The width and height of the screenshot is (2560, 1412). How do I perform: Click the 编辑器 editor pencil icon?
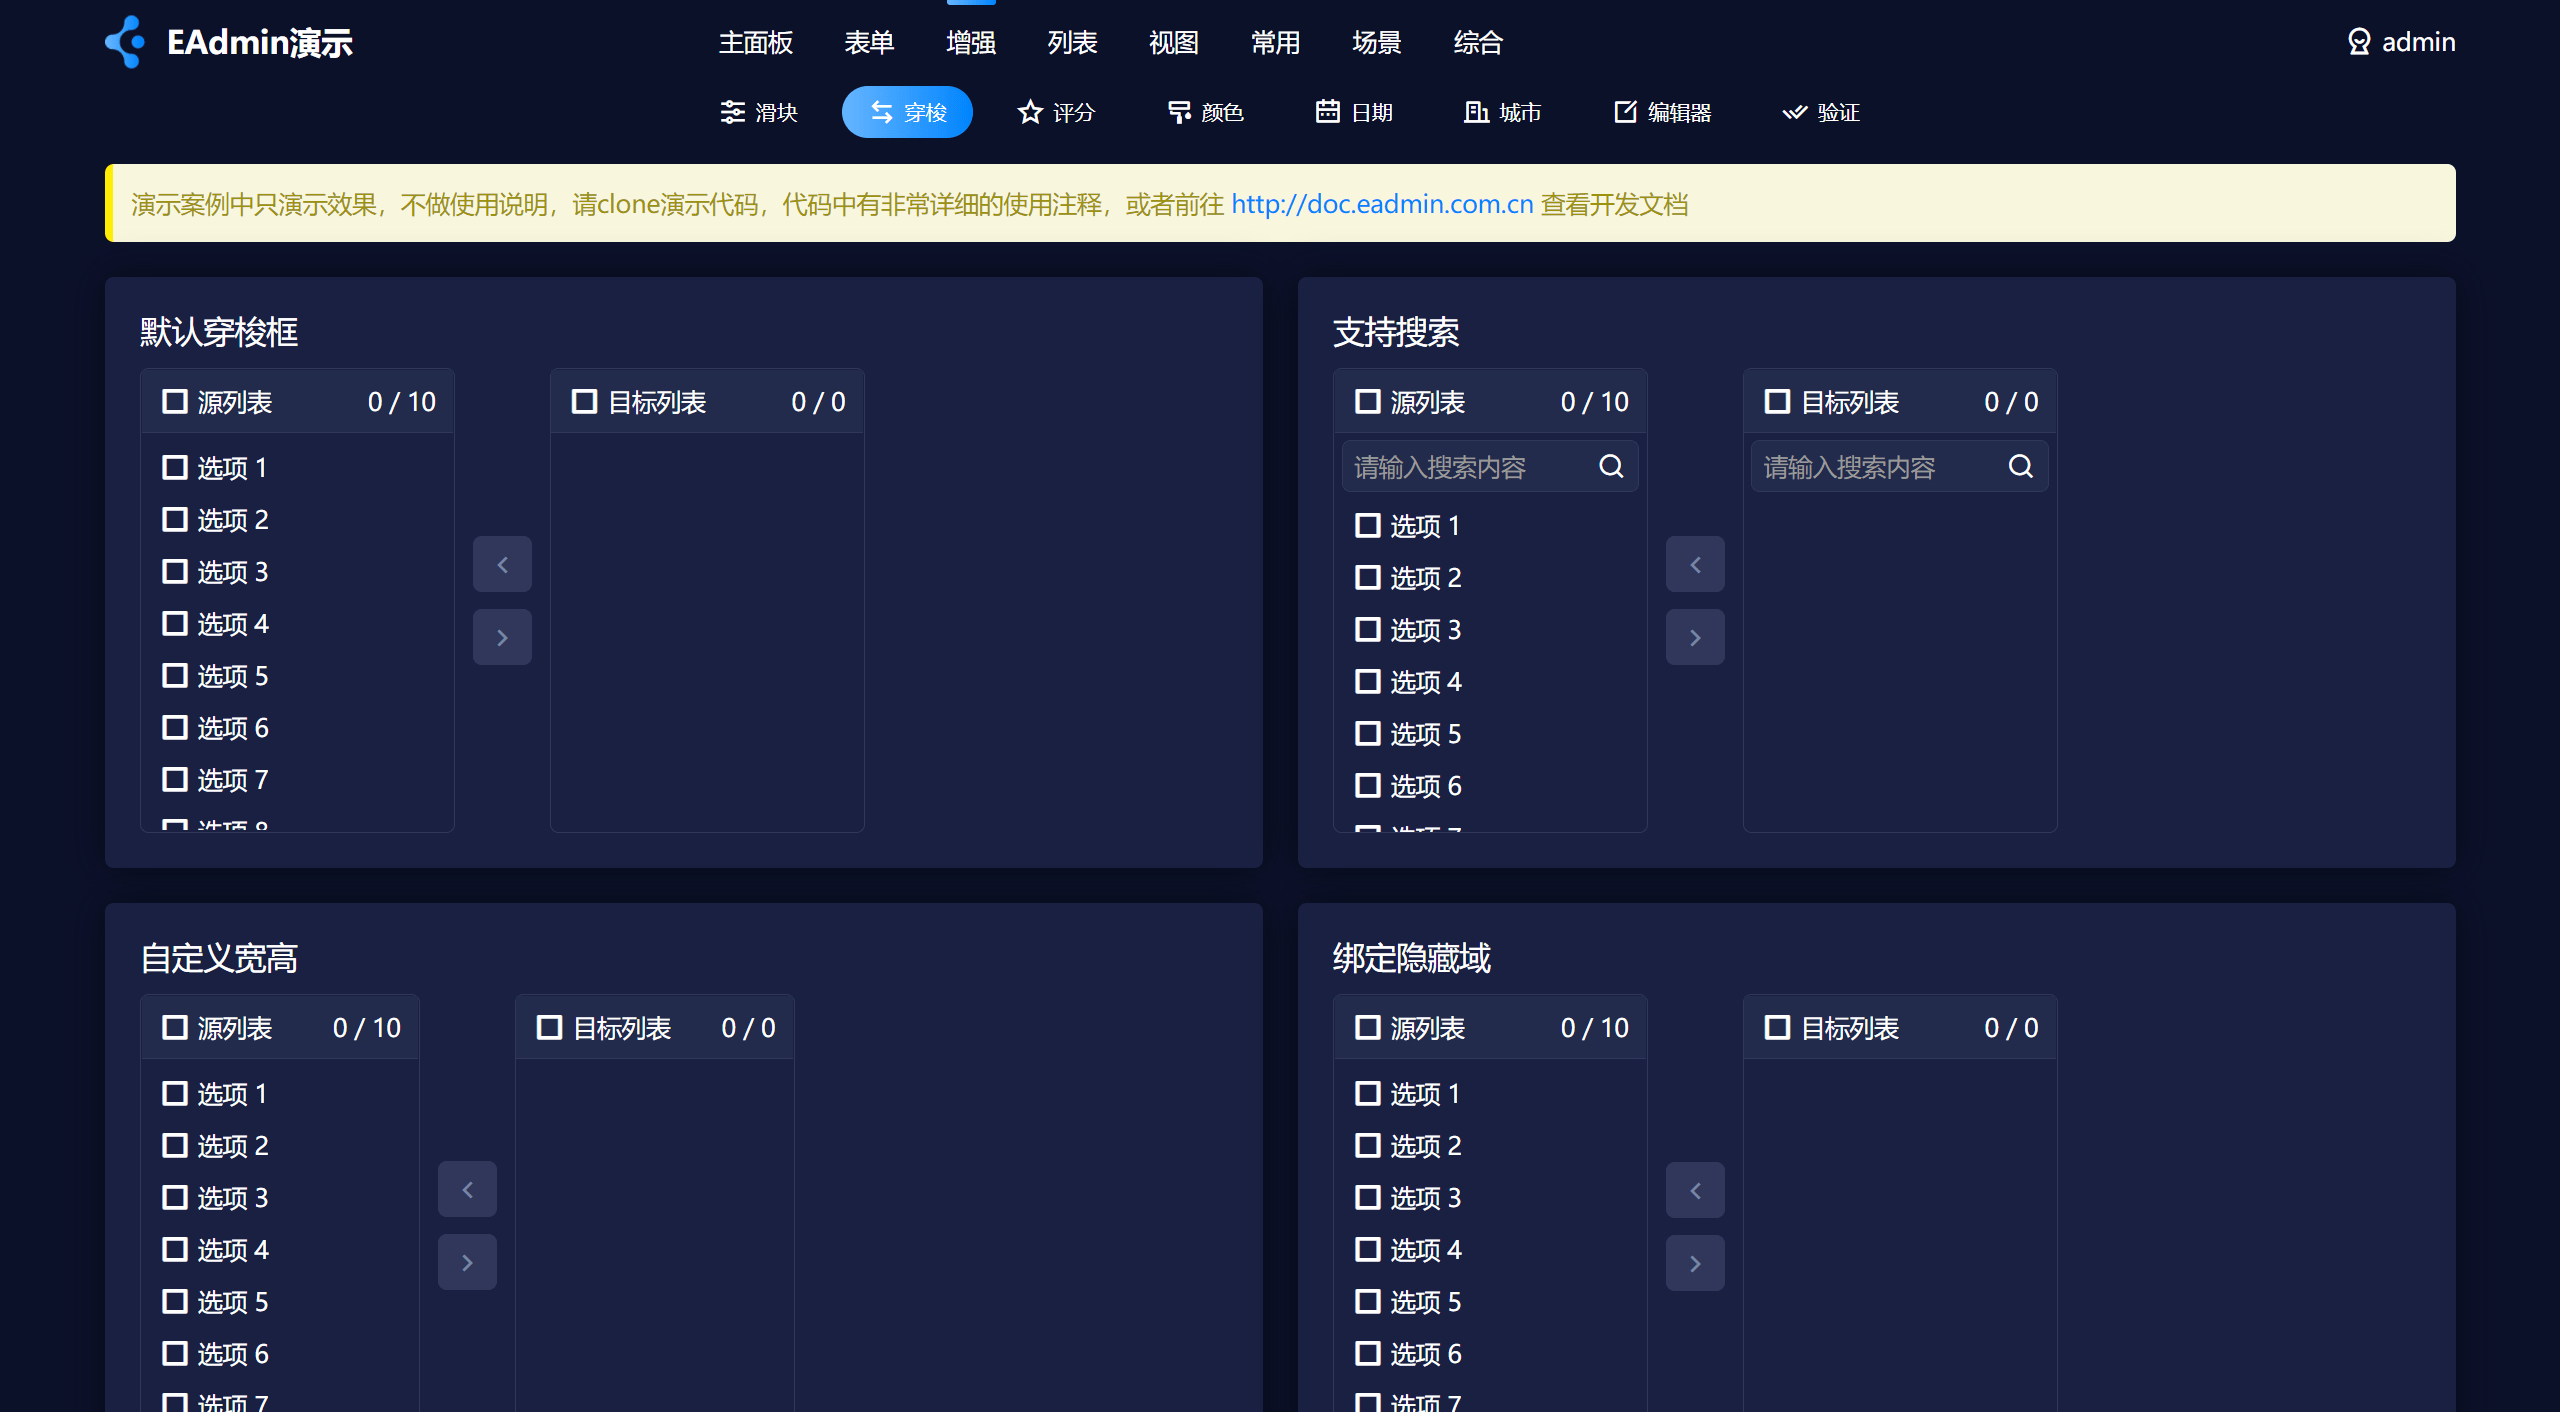[x=1625, y=112]
